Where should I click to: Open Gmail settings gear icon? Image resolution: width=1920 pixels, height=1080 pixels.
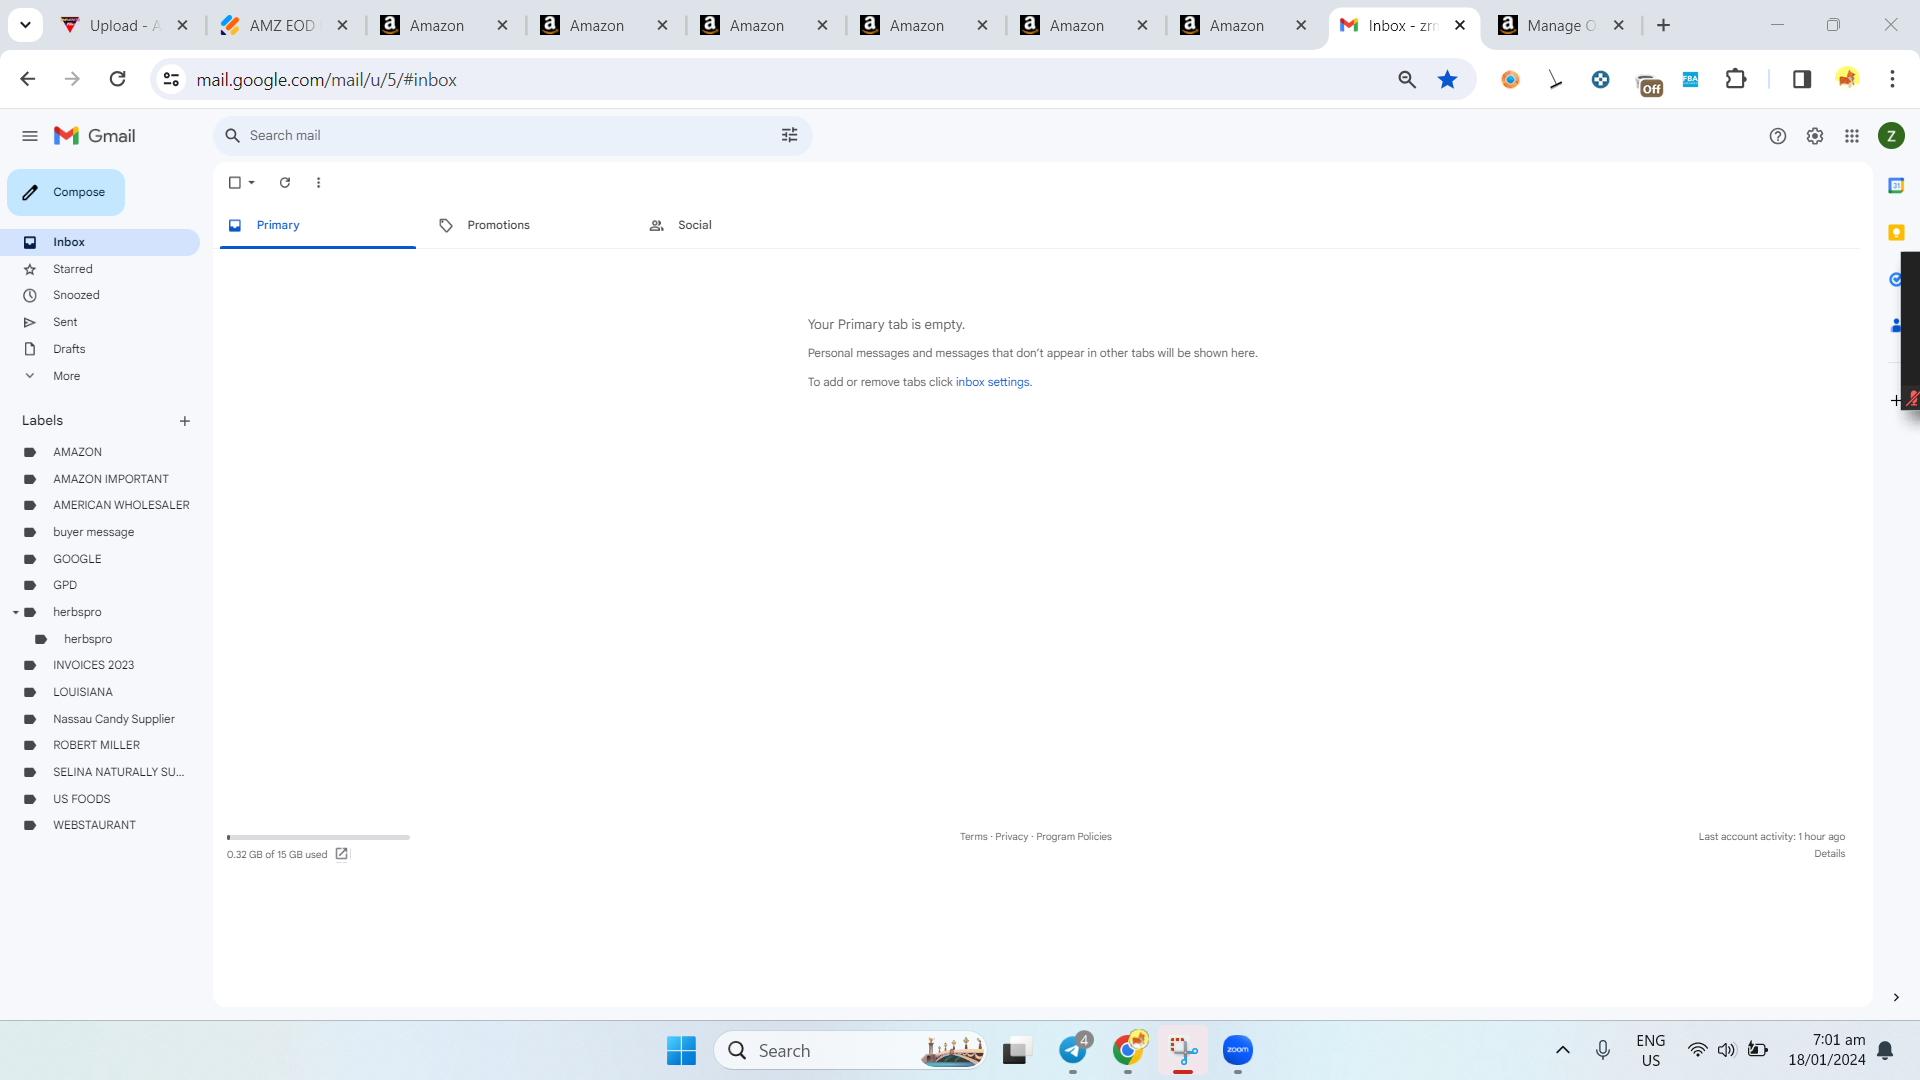click(x=1815, y=136)
